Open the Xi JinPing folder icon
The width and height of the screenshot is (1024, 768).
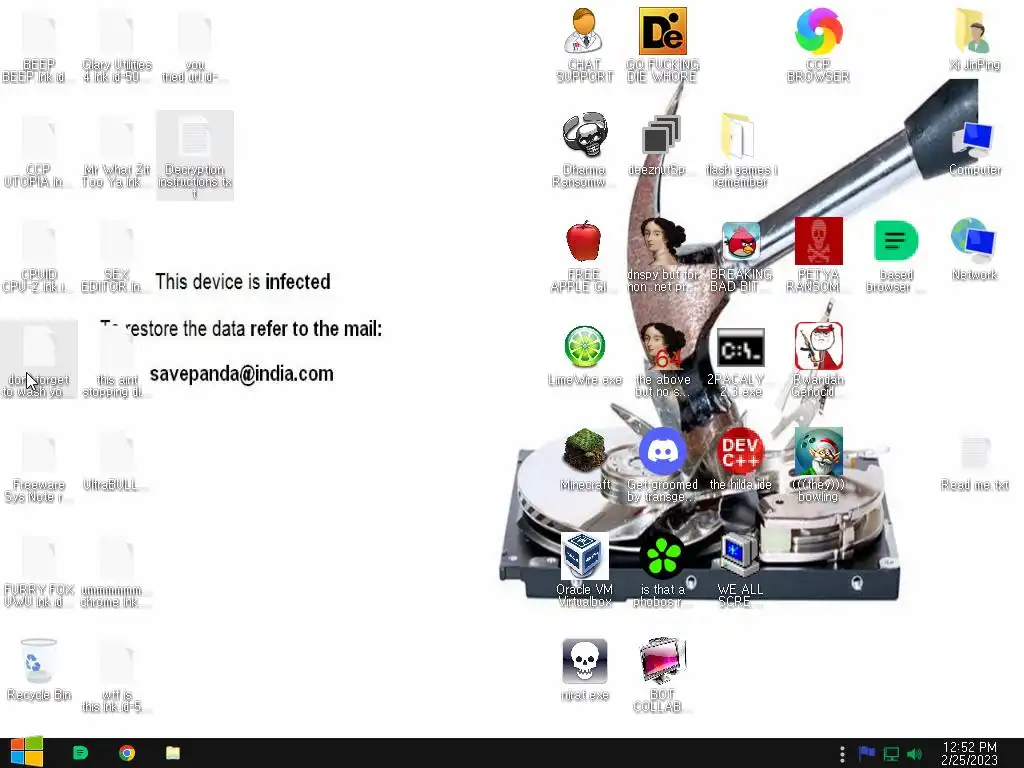coord(974,39)
